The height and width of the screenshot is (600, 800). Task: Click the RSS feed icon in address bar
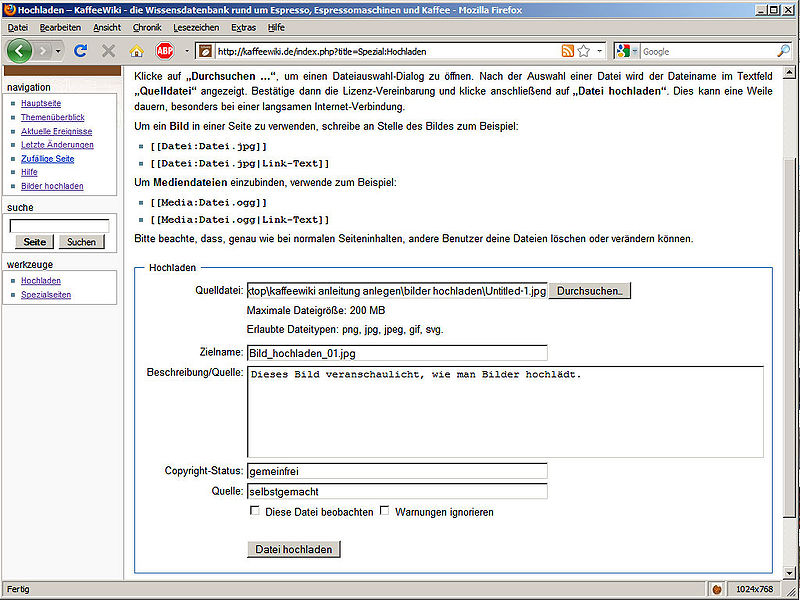coord(568,51)
